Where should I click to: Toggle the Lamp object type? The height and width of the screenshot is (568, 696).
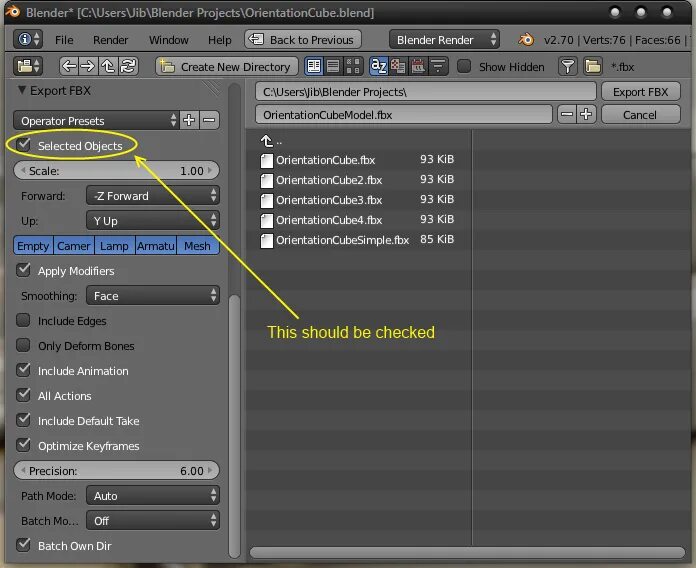[115, 245]
